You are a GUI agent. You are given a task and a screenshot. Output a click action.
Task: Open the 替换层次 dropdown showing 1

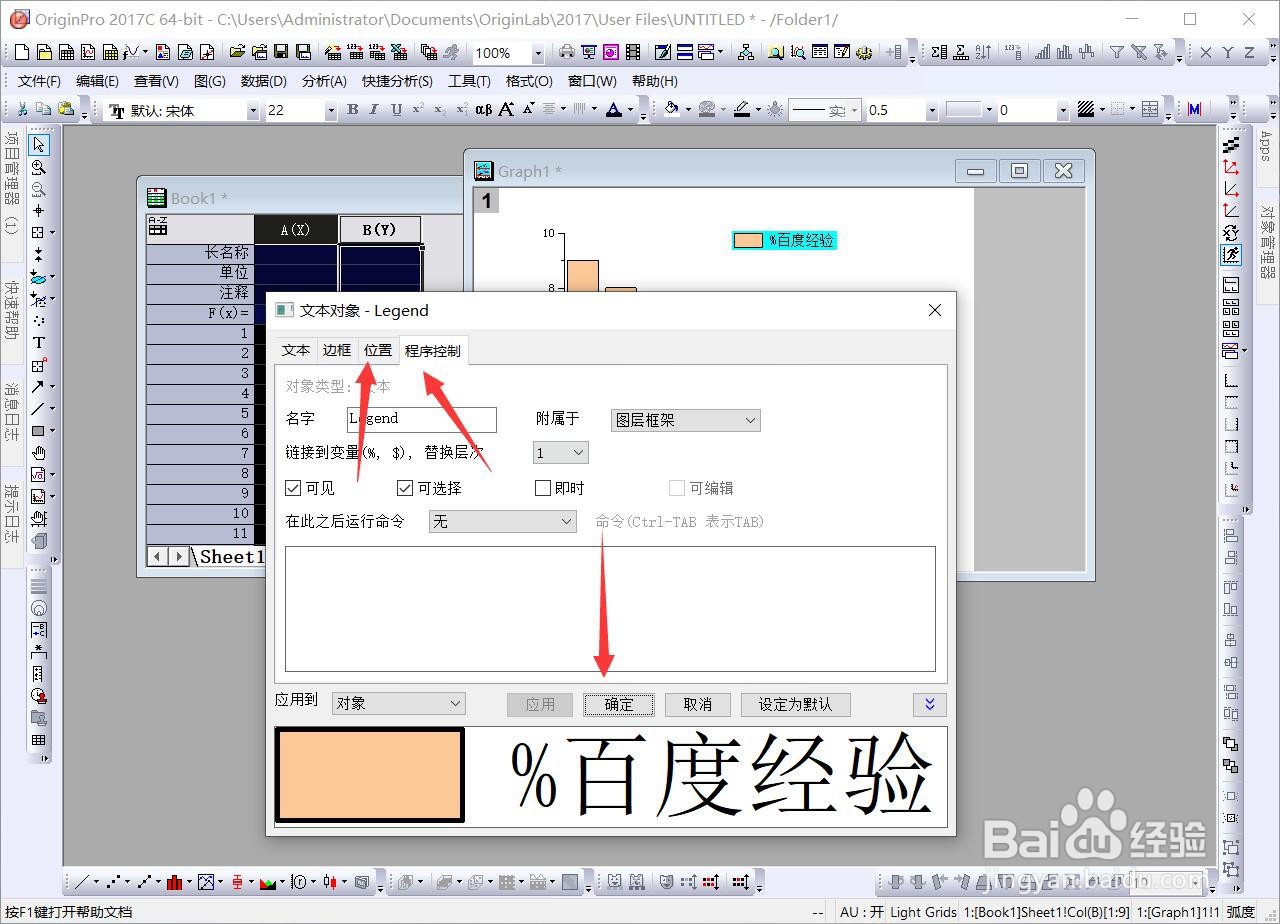560,453
